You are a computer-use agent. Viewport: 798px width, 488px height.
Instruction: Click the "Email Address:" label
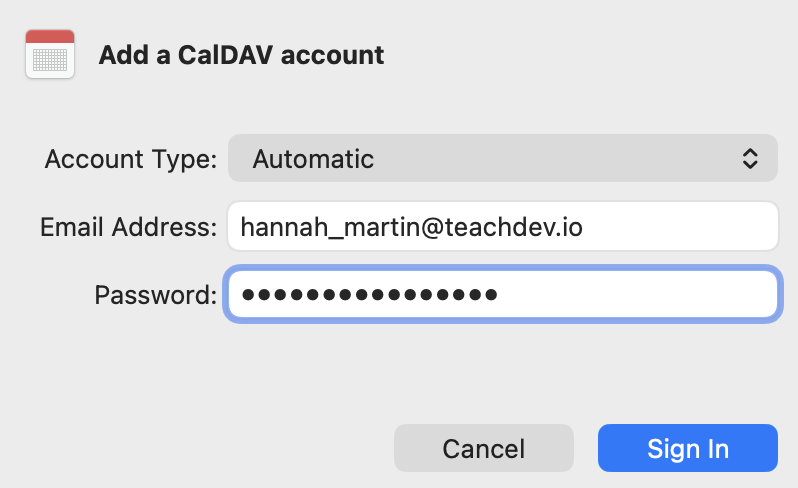point(128,227)
